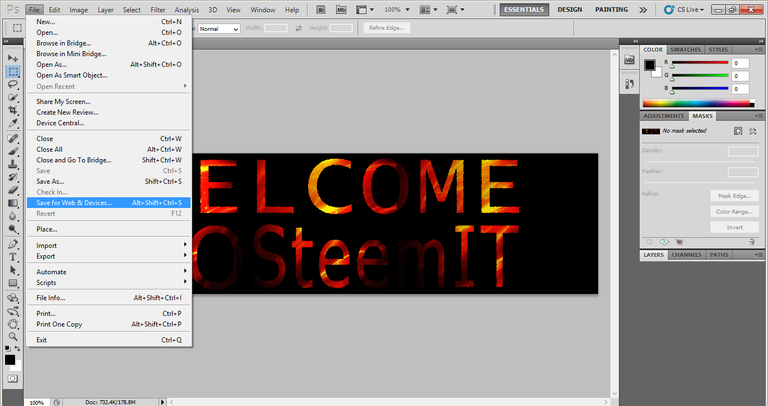The width and height of the screenshot is (768, 406).
Task: Select the History Brush tool
Action: tap(13, 177)
